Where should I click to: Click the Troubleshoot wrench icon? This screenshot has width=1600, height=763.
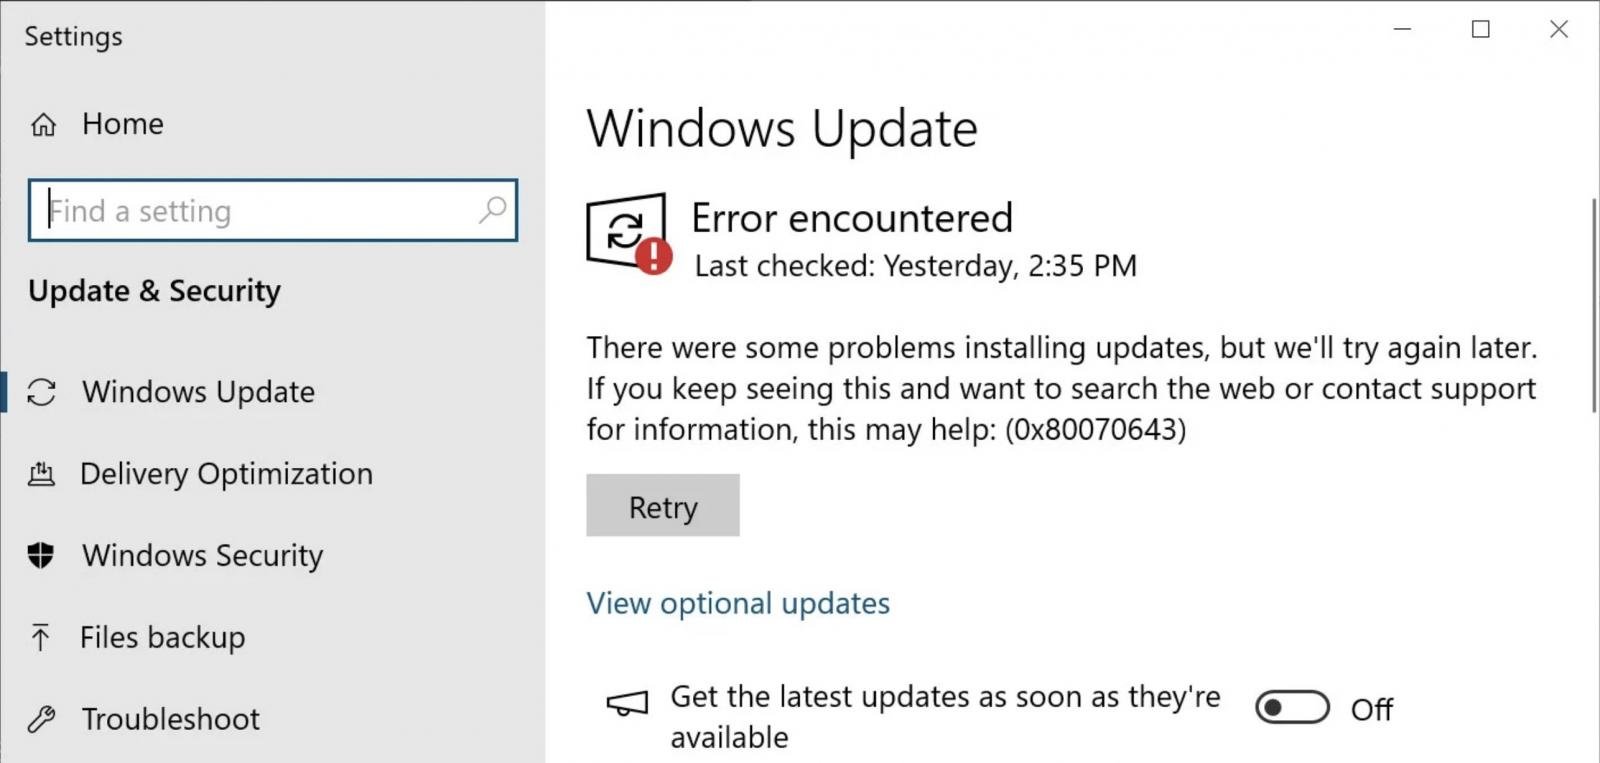(x=42, y=719)
